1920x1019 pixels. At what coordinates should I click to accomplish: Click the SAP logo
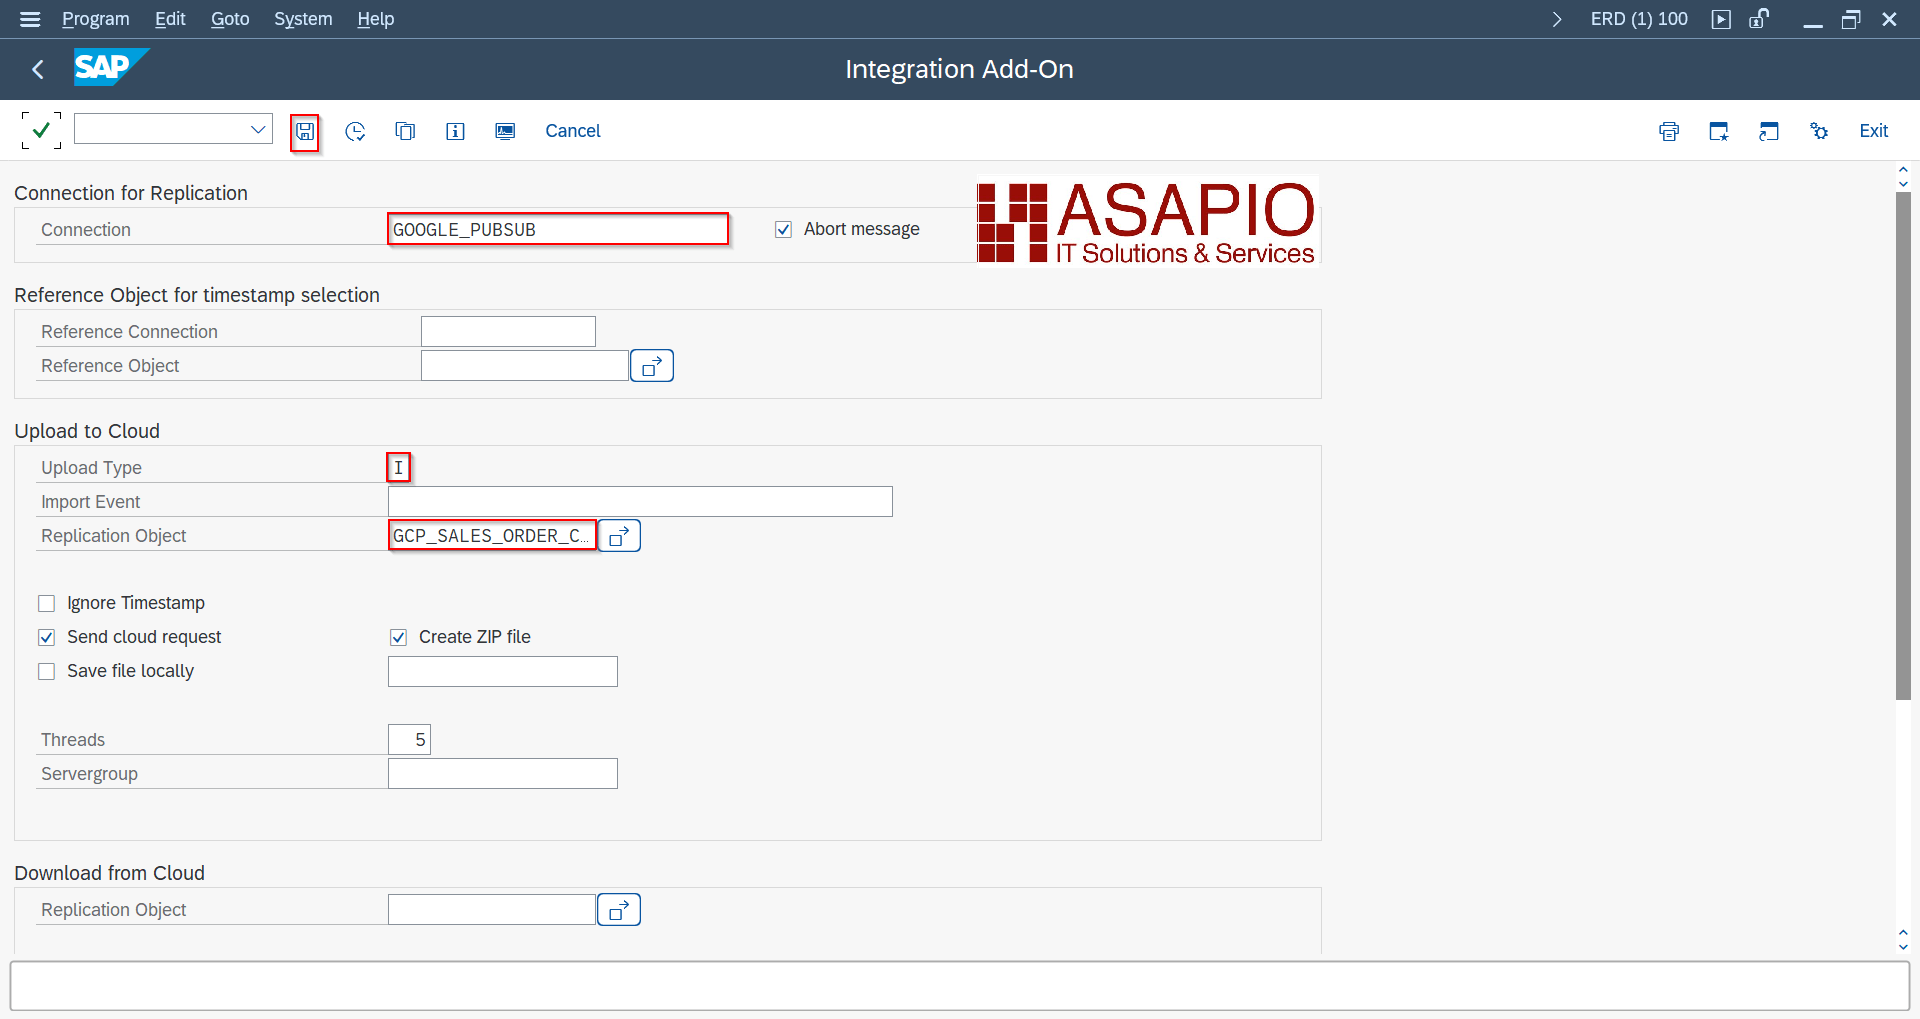[111, 67]
